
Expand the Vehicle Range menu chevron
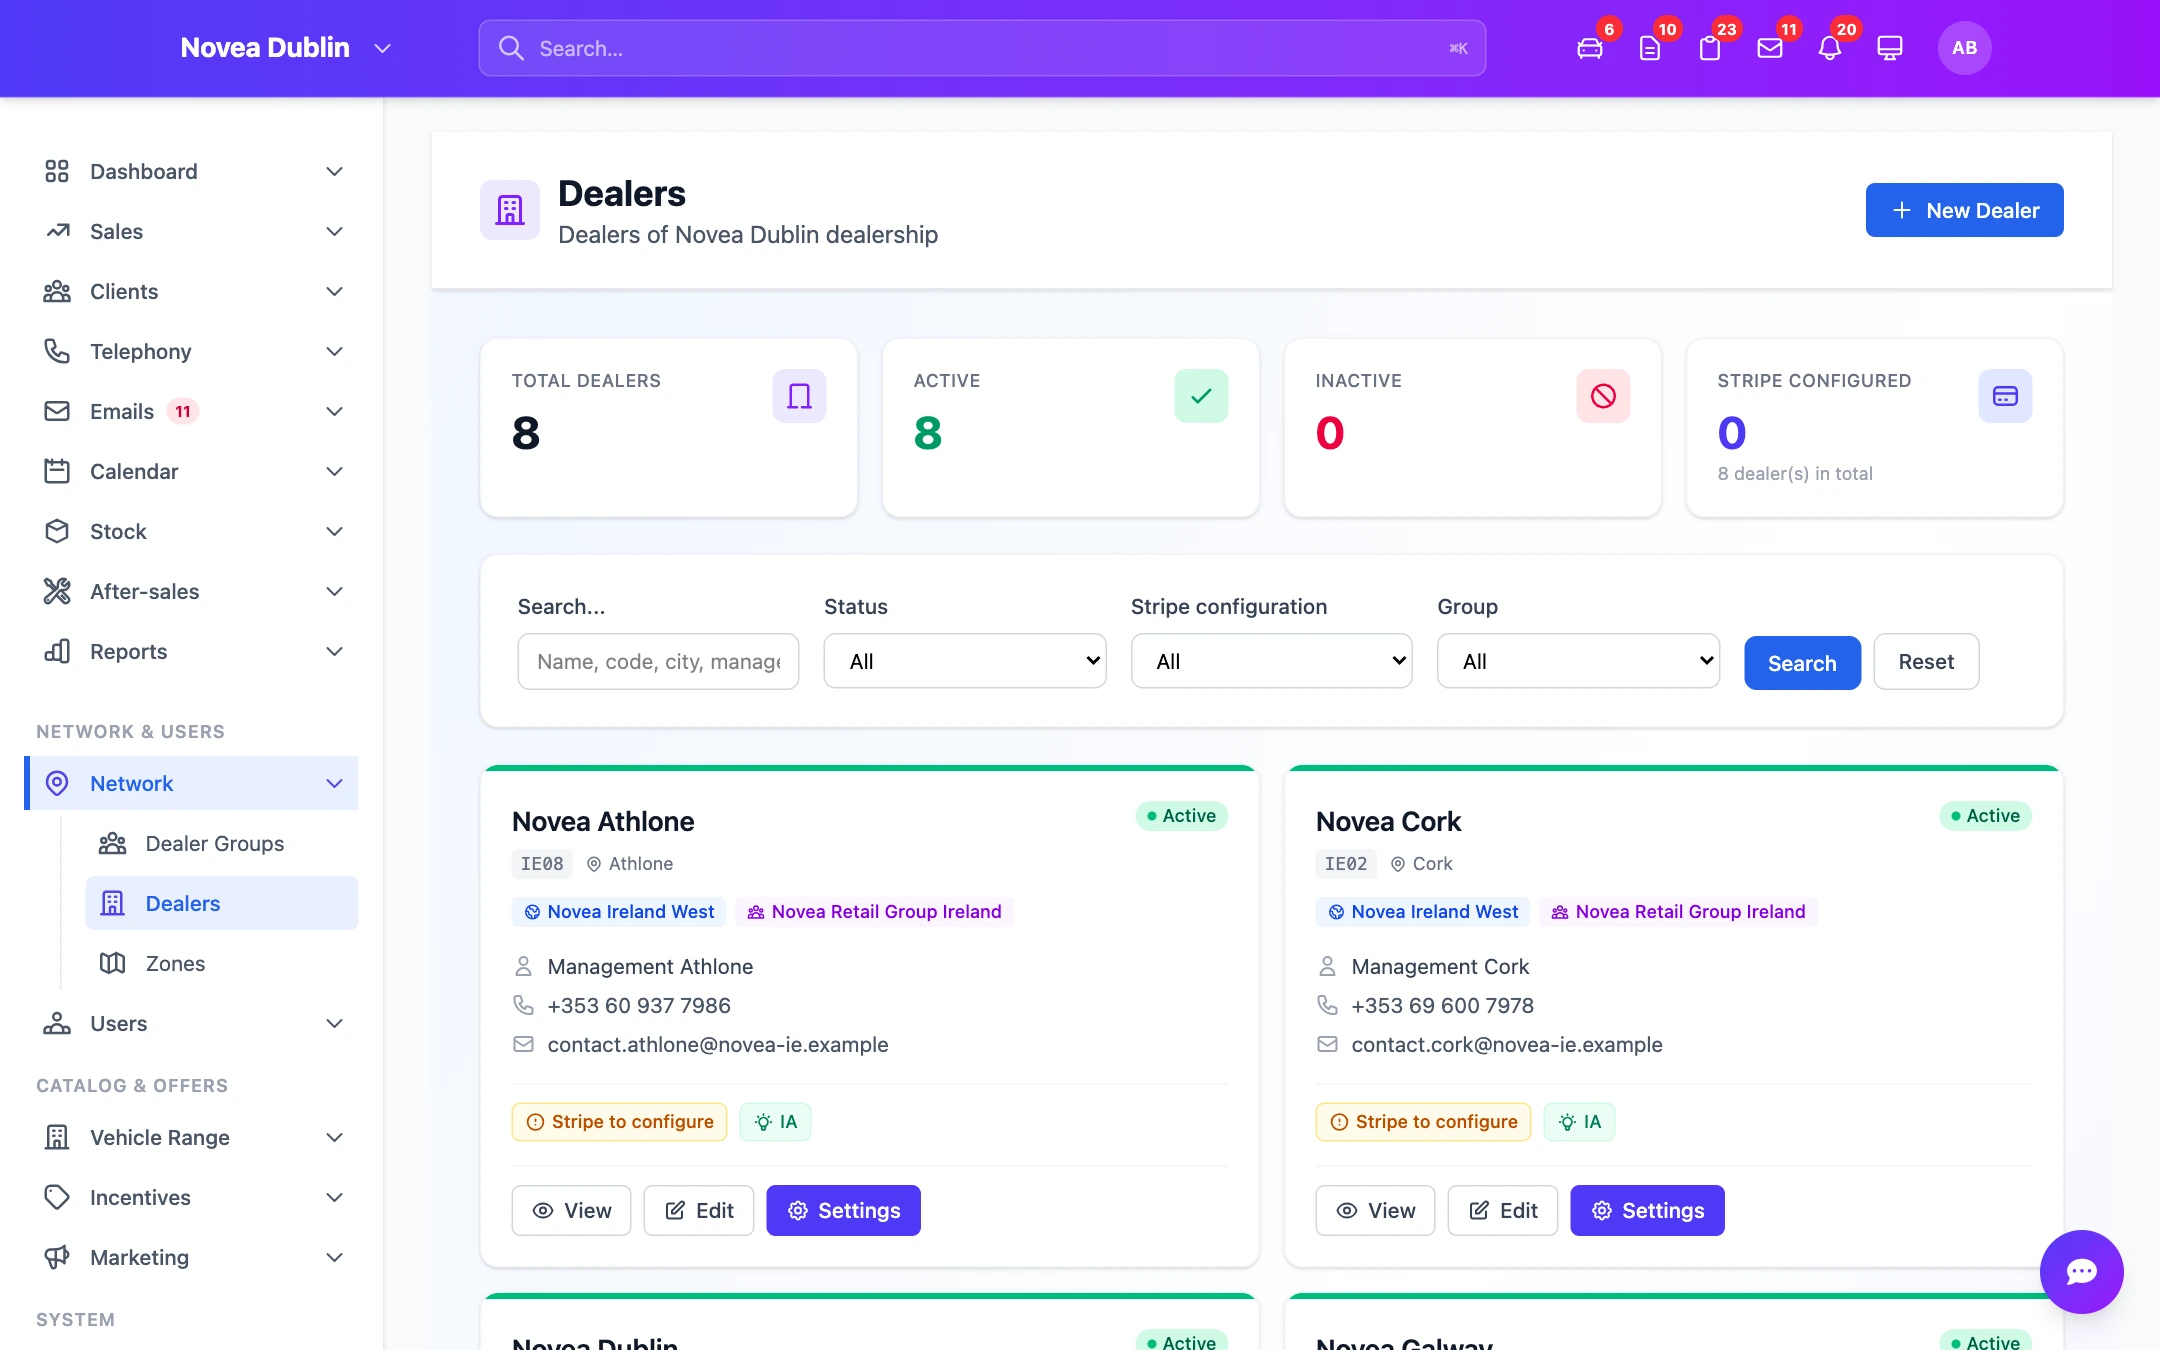pyautogui.click(x=335, y=1137)
